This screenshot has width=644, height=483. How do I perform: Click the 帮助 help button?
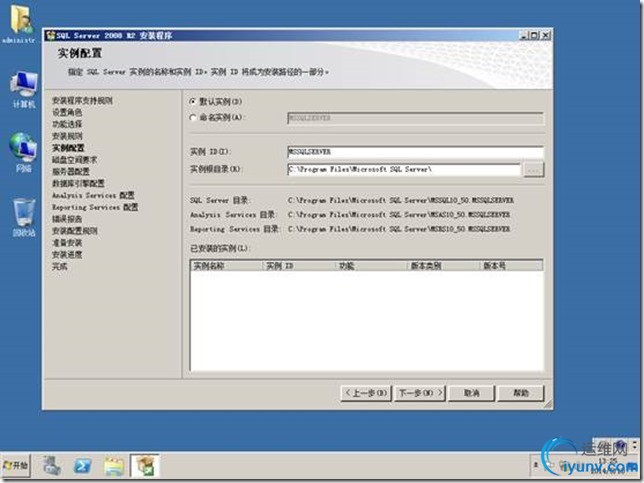[521, 393]
